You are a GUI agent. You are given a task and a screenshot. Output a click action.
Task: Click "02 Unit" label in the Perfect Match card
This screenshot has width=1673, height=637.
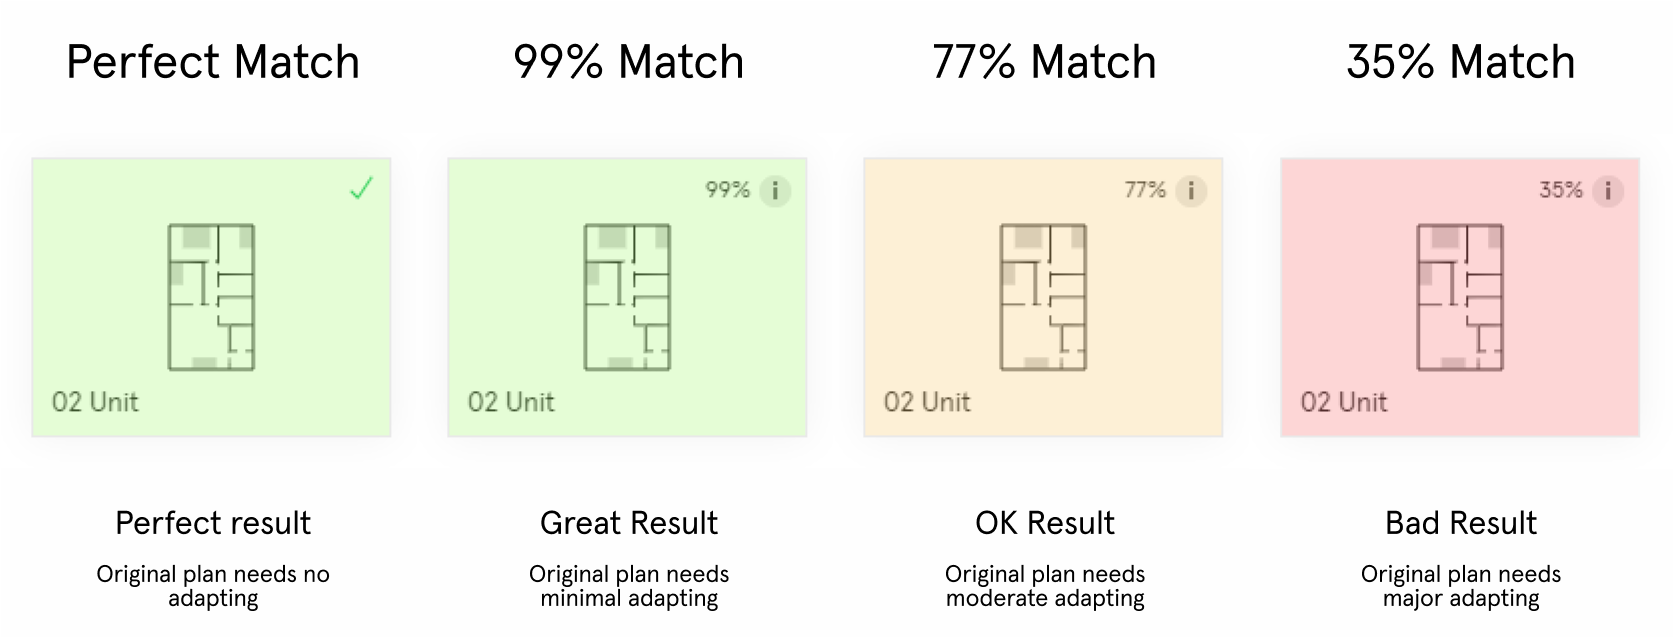click(95, 402)
